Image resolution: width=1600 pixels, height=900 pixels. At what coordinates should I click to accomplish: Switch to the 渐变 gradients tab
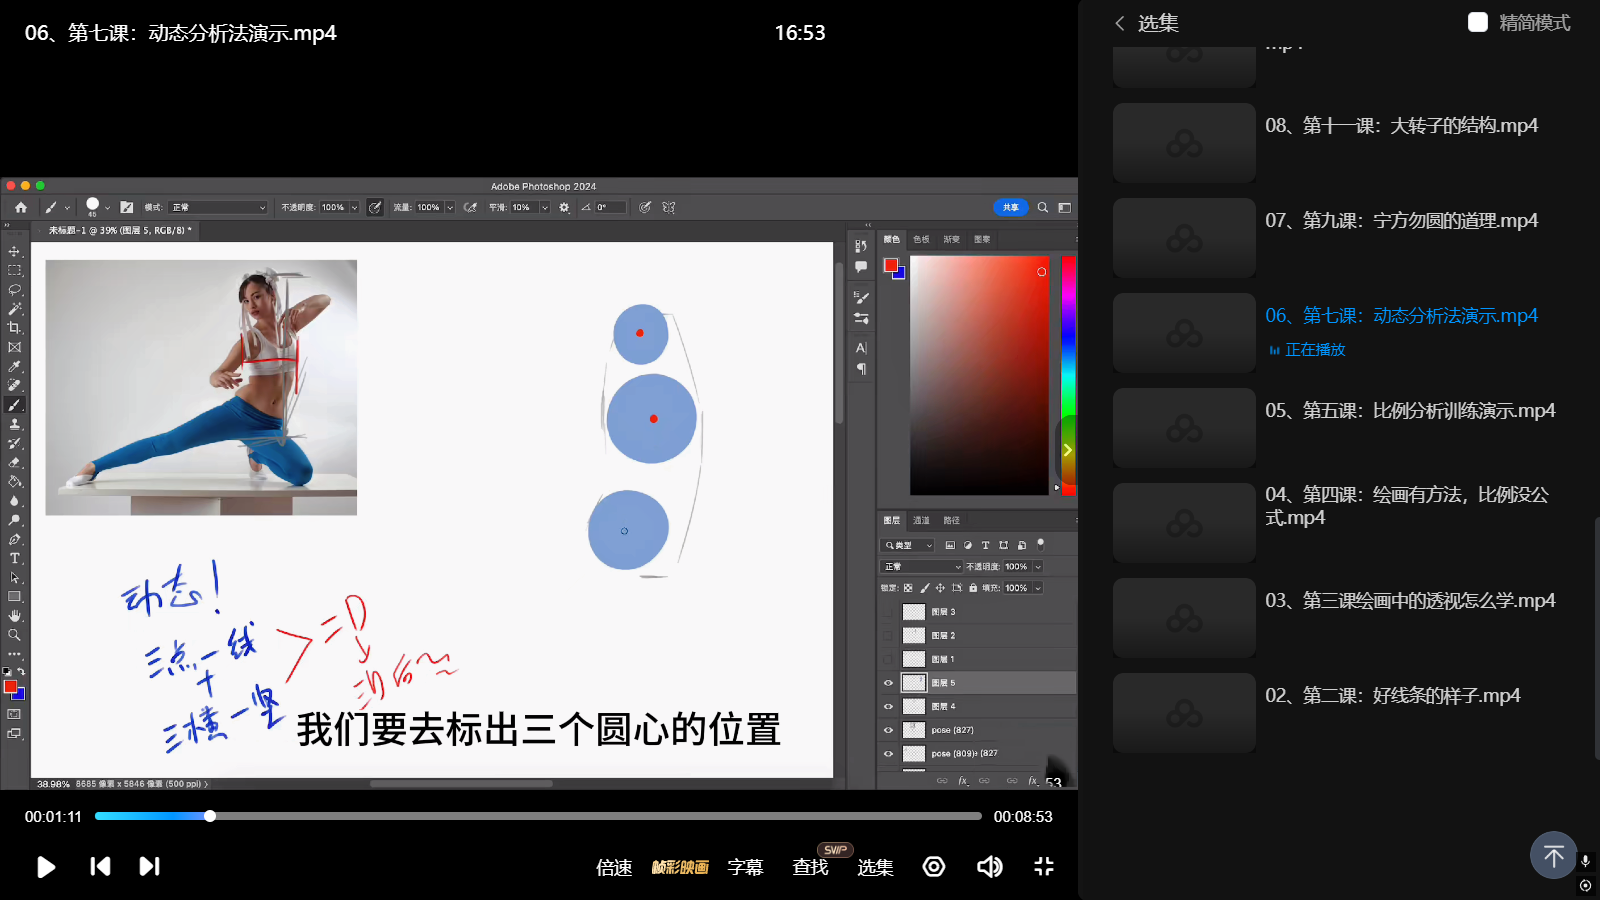tap(951, 239)
